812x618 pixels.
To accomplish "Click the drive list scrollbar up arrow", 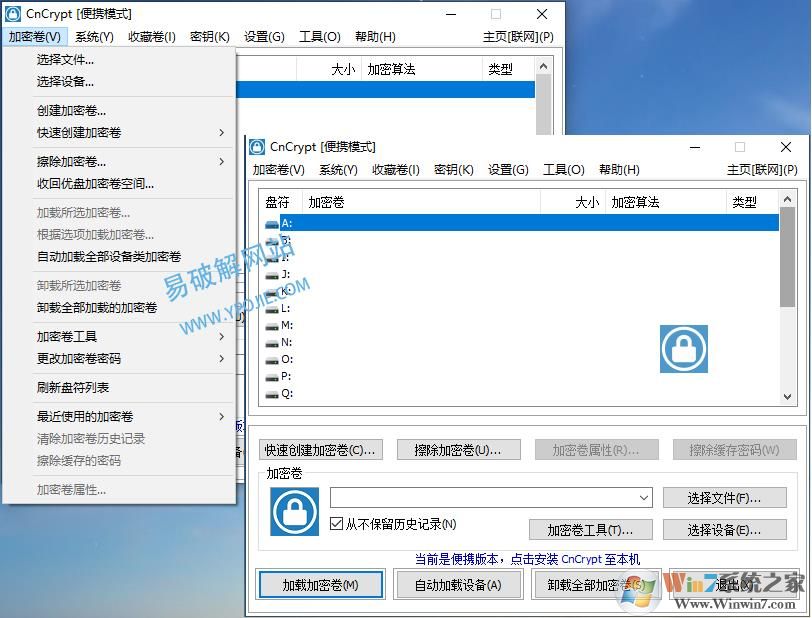I will click(x=786, y=200).
